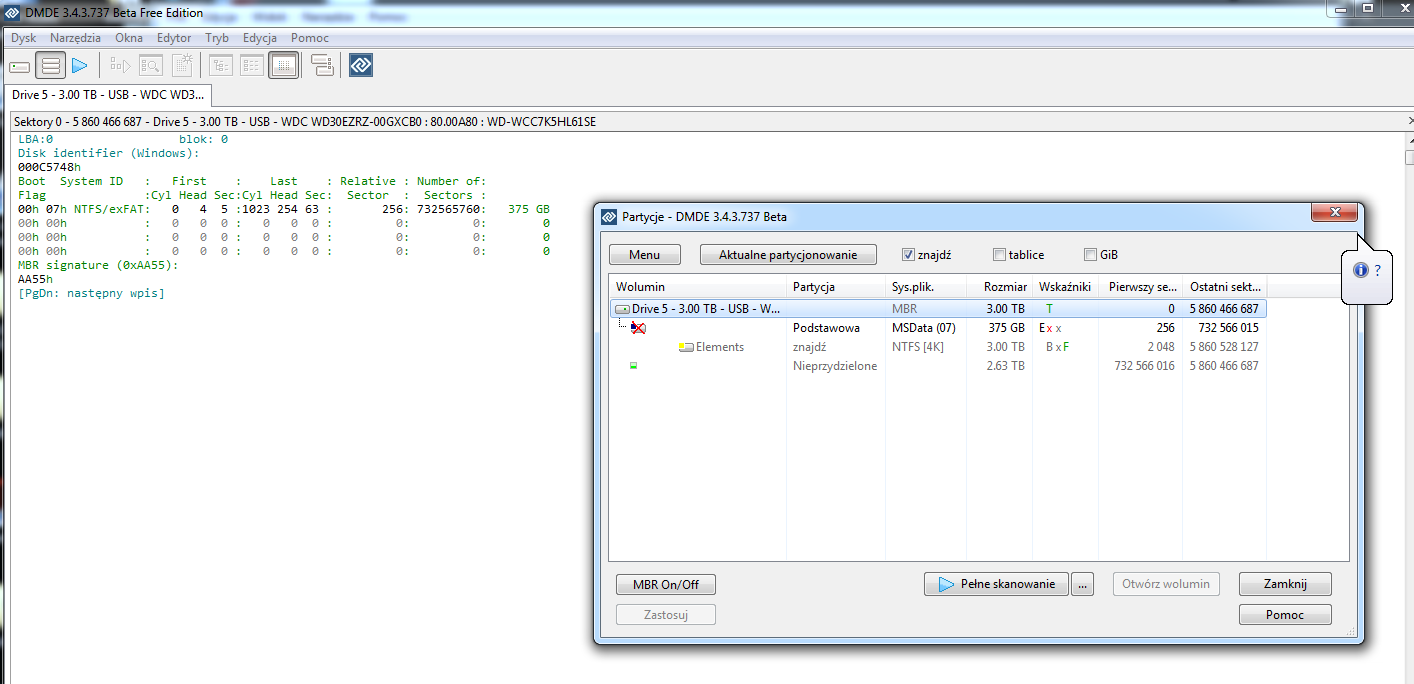Click the 'Sys.plik.' column header
The width and height of the screenshot is (1414, 684).
click(x=926, y=287)
